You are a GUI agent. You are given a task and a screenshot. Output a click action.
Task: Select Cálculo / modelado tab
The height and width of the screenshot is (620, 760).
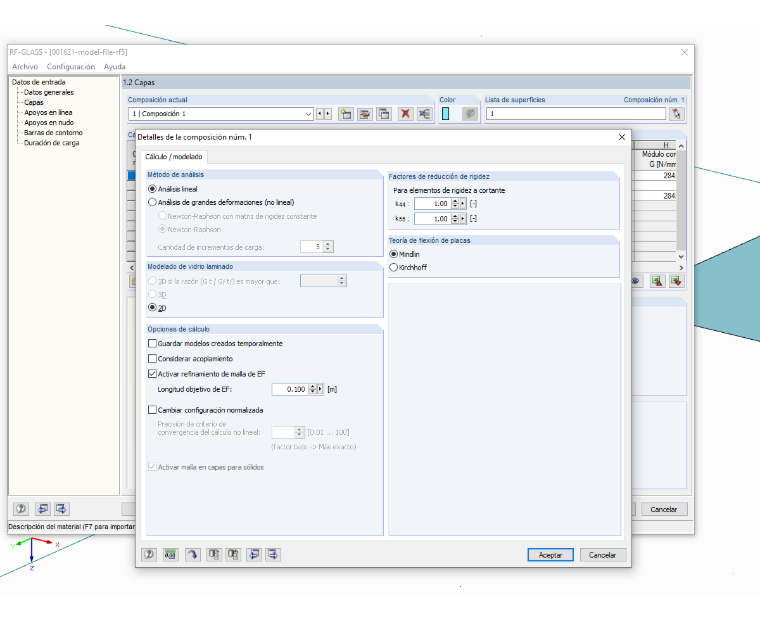(174, 157)
